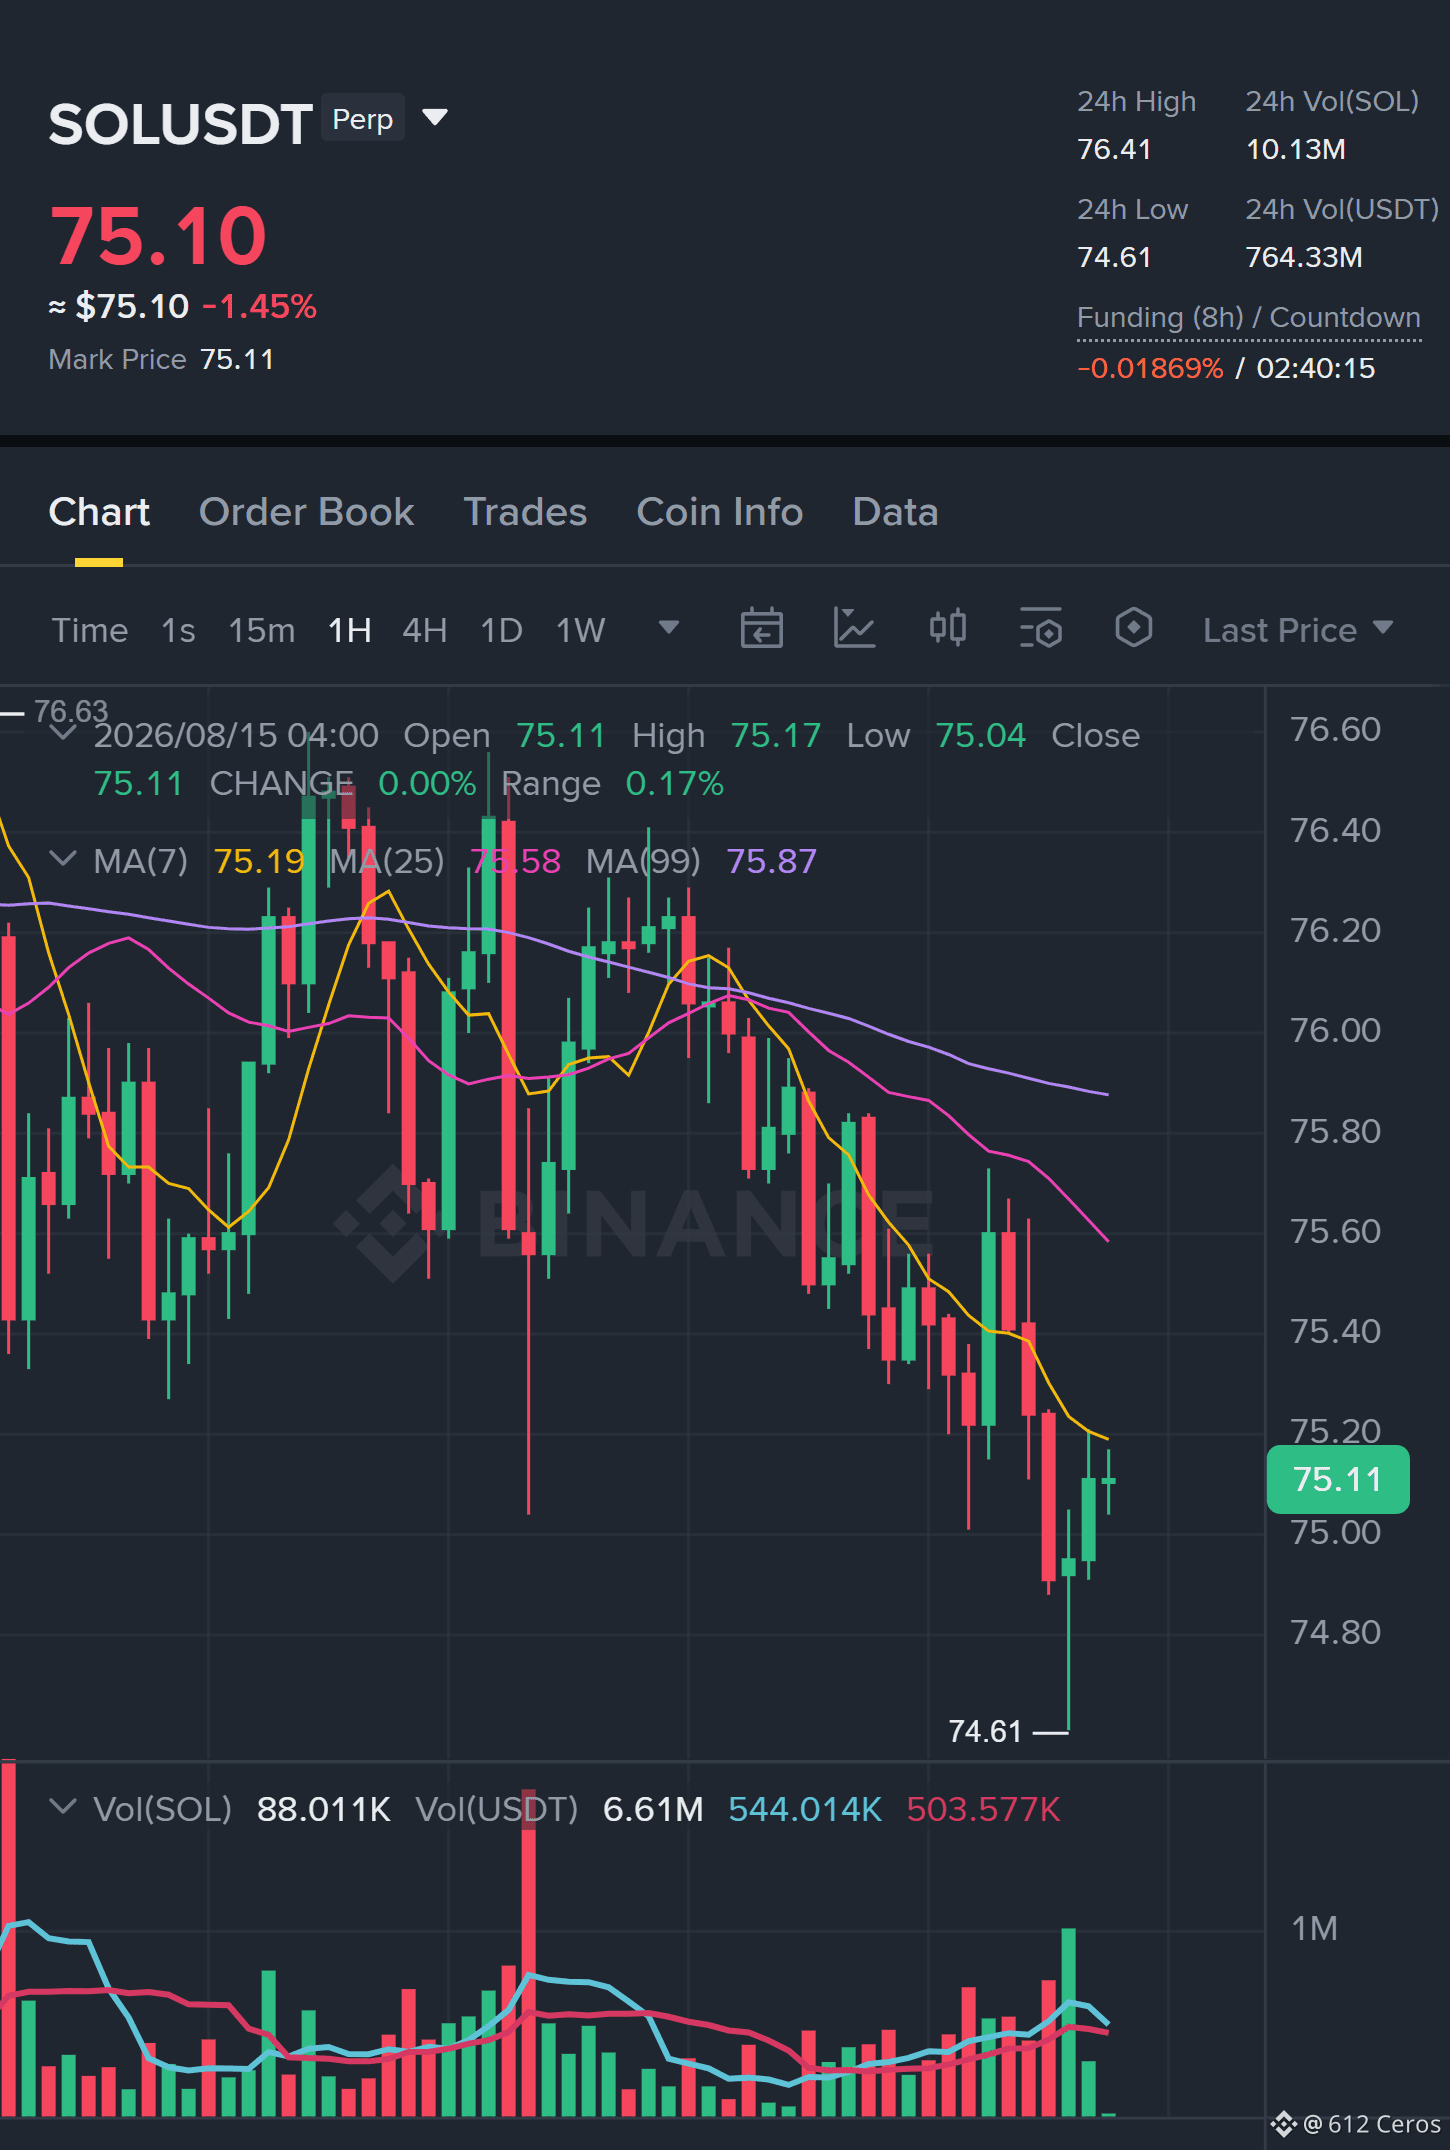Expand the SOLUSDT pair selector arrow
Viewport: 1450px width, 2150px height.
click(435, 118)
